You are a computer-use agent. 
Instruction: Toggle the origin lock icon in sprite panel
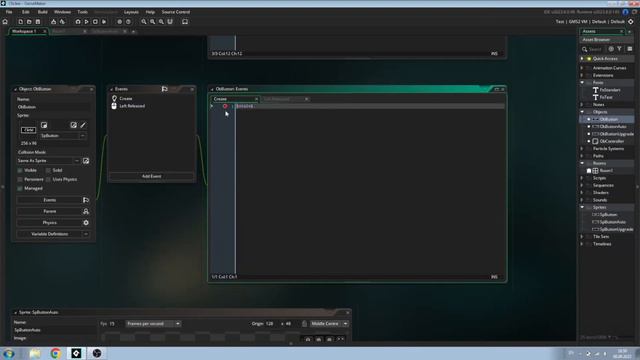click(304, 324)
